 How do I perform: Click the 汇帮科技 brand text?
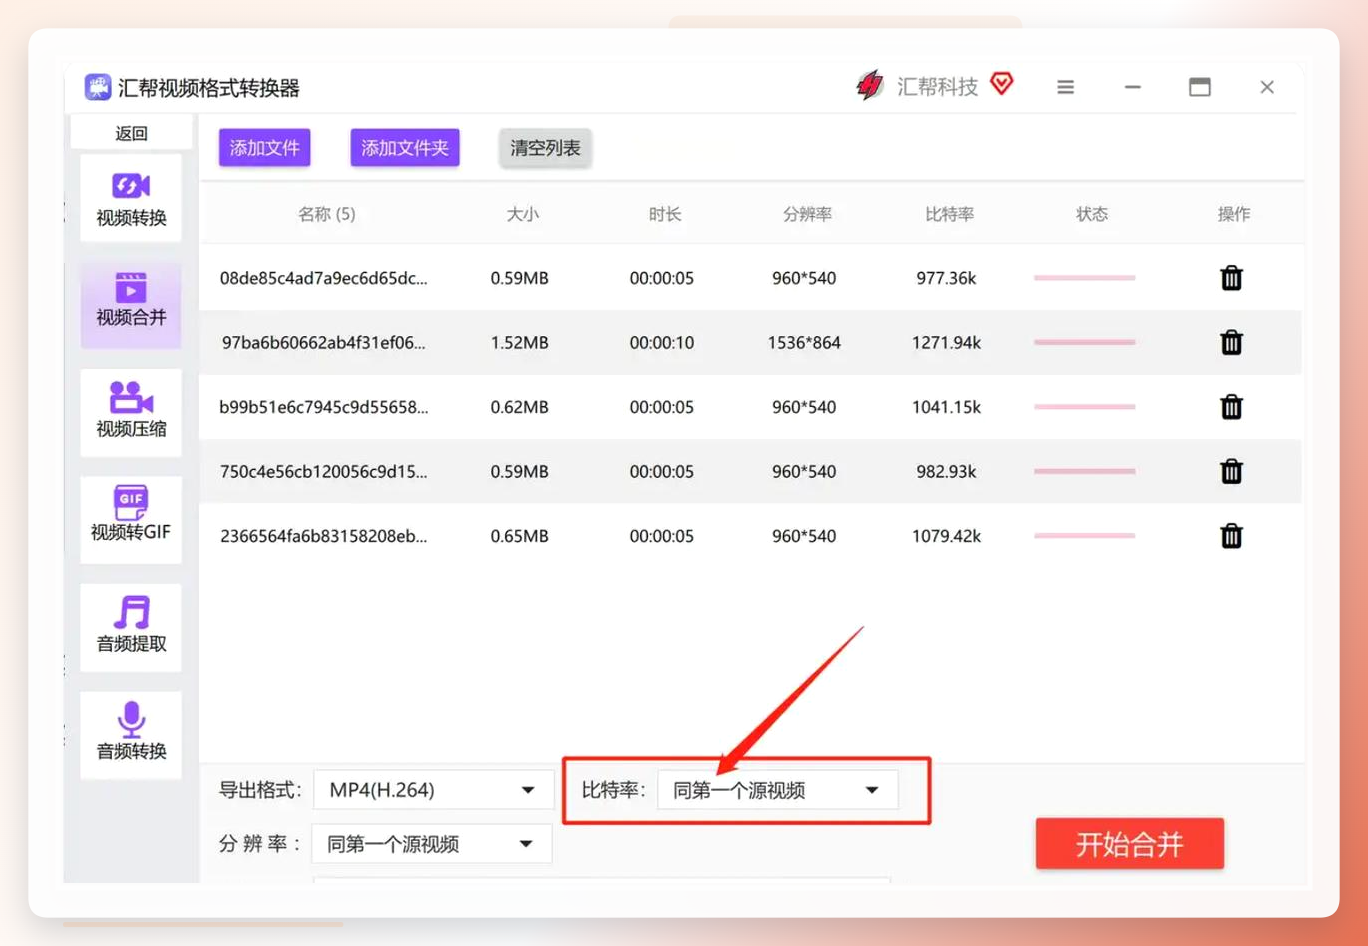point(937,87)
